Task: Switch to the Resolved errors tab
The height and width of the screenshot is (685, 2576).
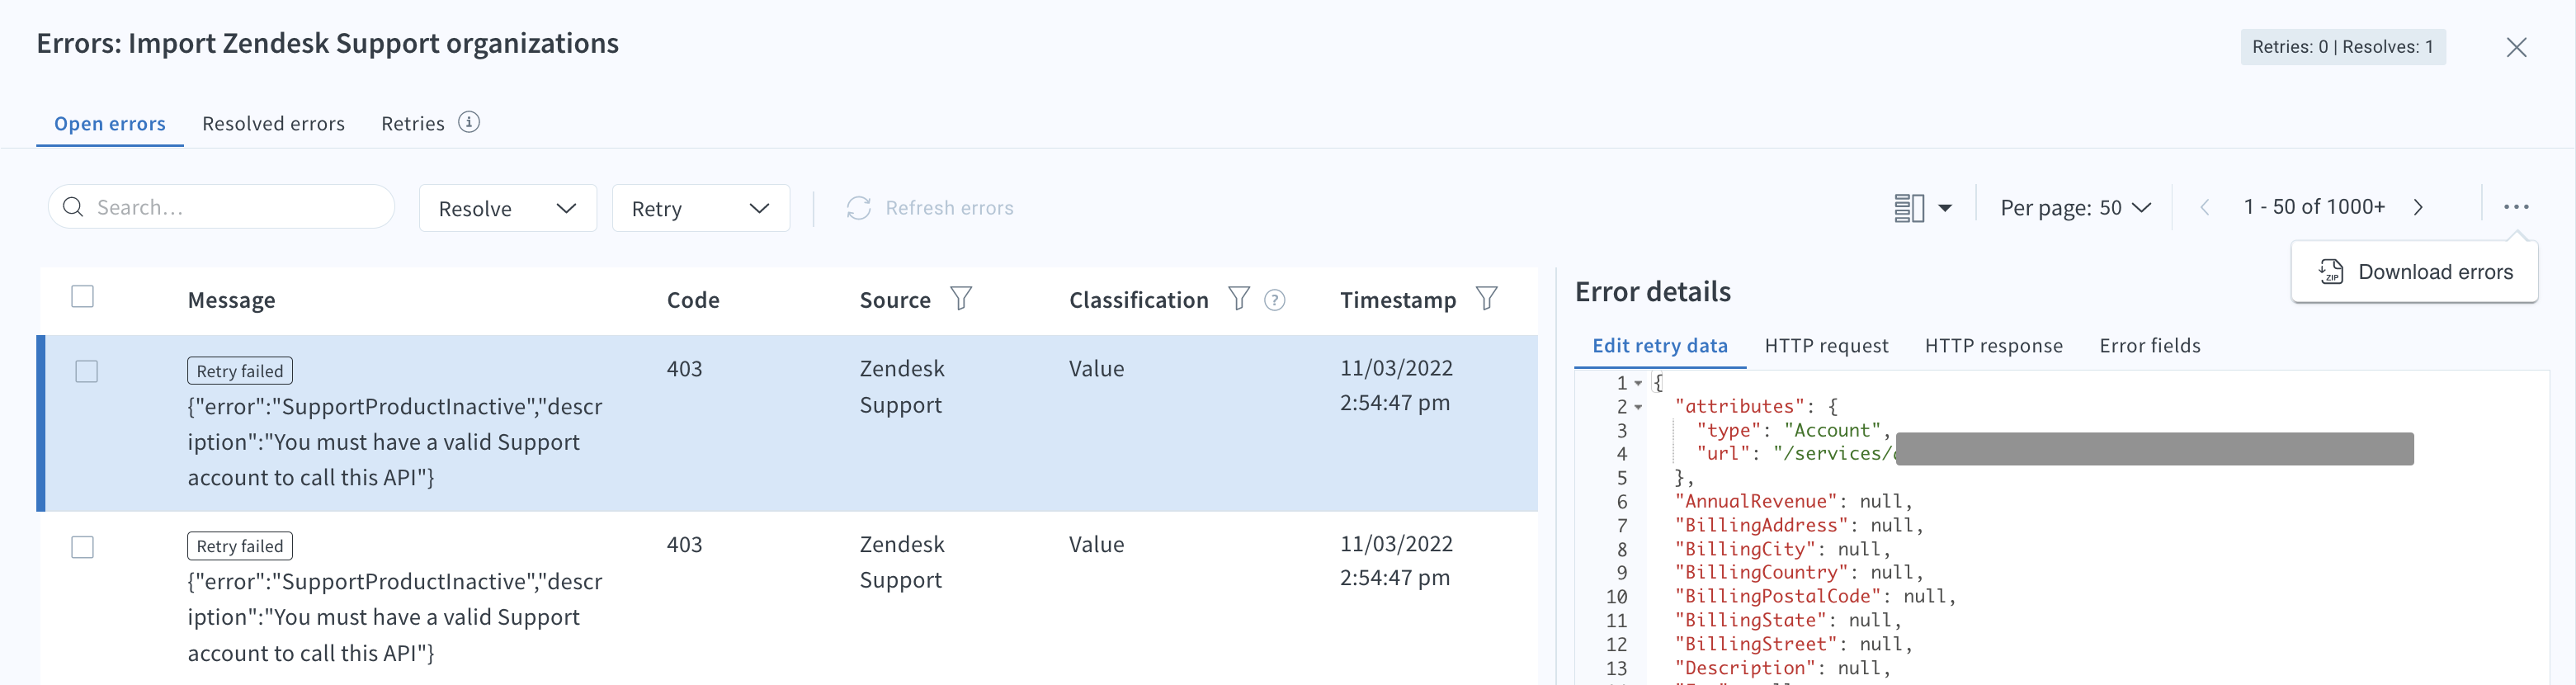Action: (273, 124)
